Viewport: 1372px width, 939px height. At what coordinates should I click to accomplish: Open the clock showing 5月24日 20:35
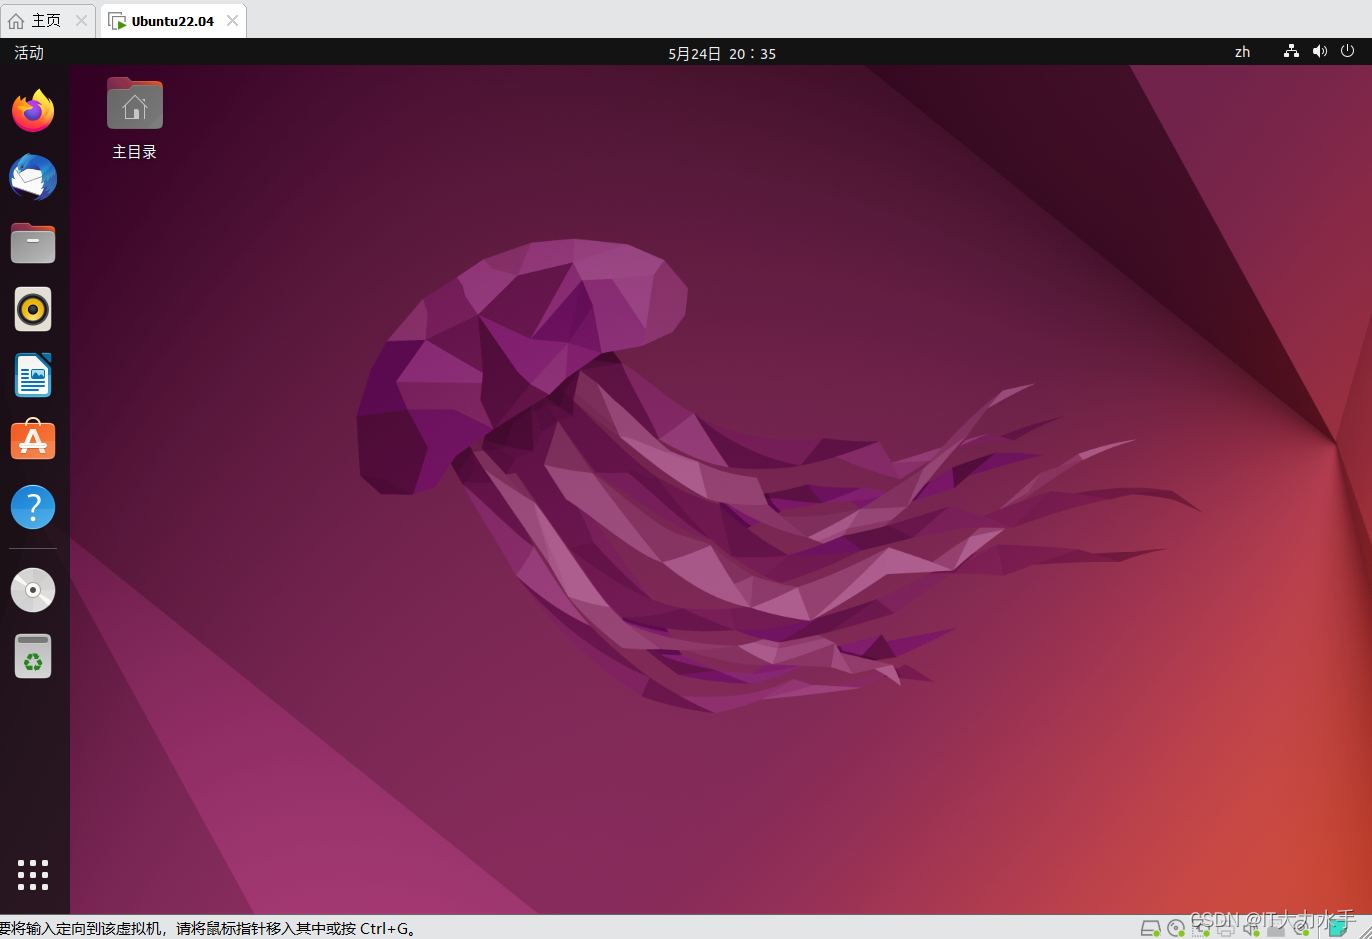pyautogui.click(x=722, y=53)
